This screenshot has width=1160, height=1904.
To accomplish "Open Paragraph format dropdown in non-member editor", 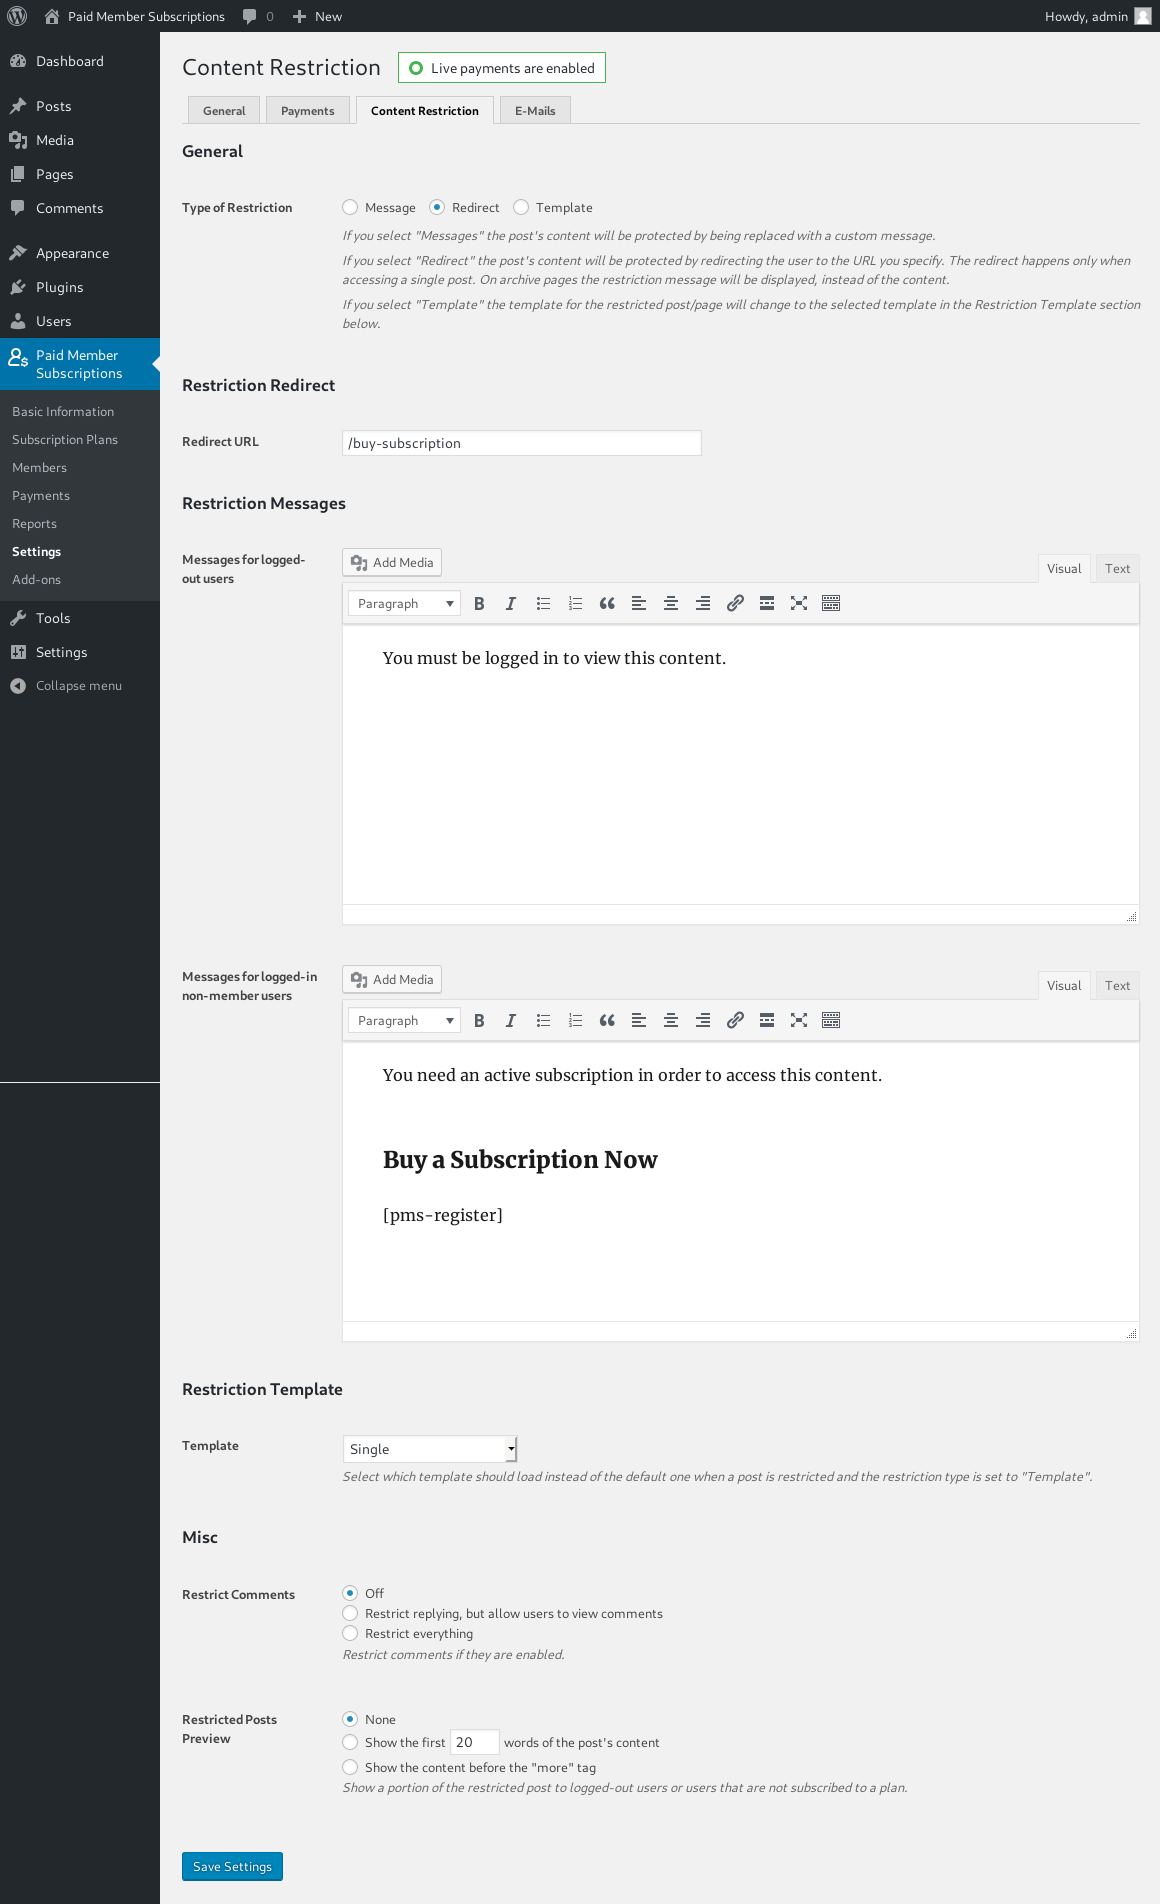I will 404,1020.
